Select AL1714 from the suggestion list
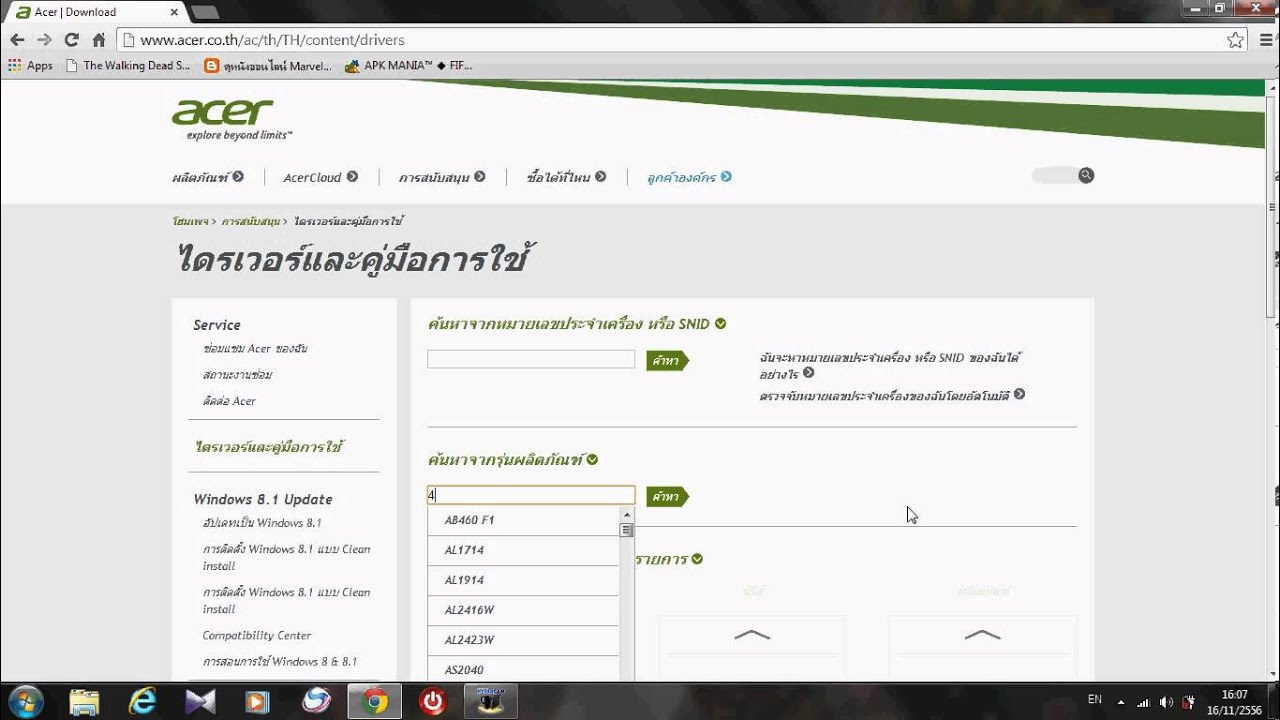Viewport: 1280px width, 720px height. point(523,550)
